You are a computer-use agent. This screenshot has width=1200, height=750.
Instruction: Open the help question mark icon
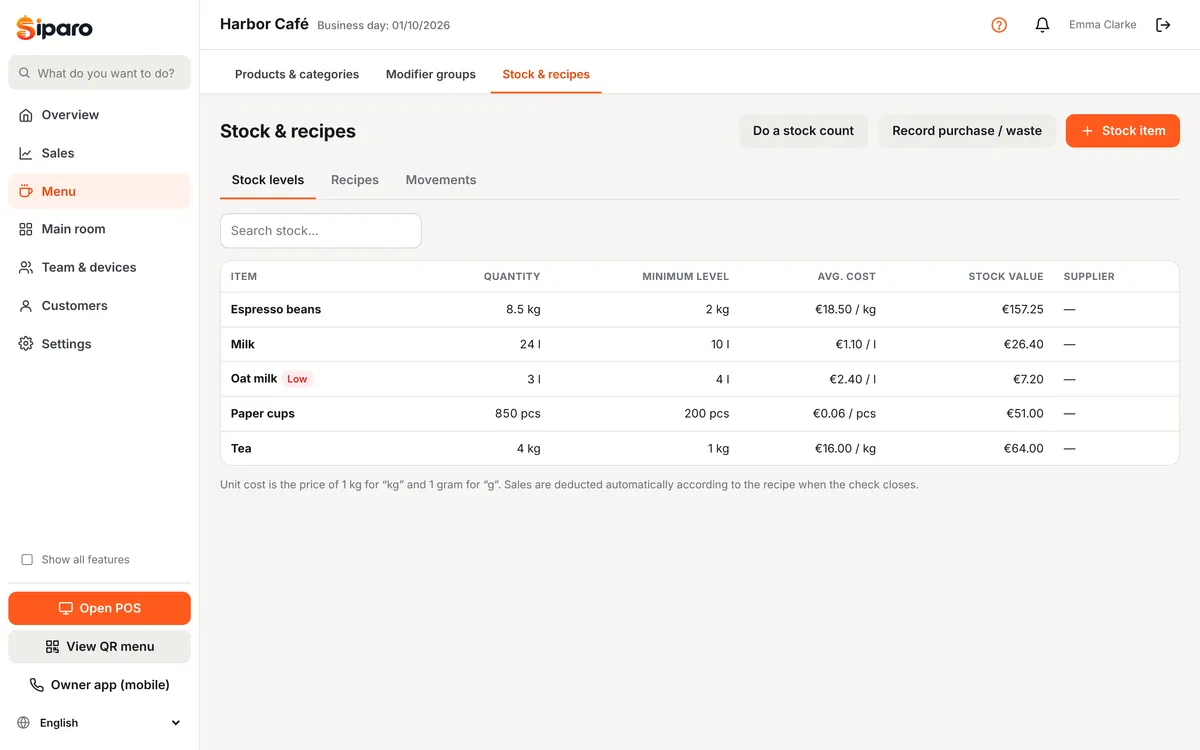tap(999, 25)
